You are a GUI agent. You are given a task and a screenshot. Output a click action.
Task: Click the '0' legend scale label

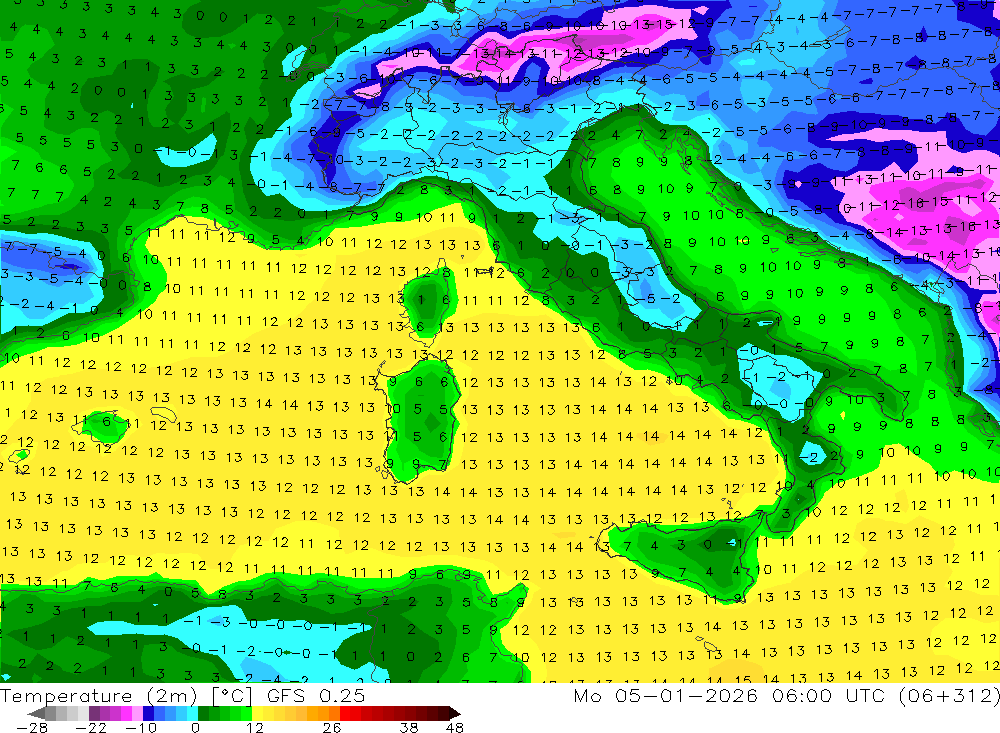tap(195, 727)
